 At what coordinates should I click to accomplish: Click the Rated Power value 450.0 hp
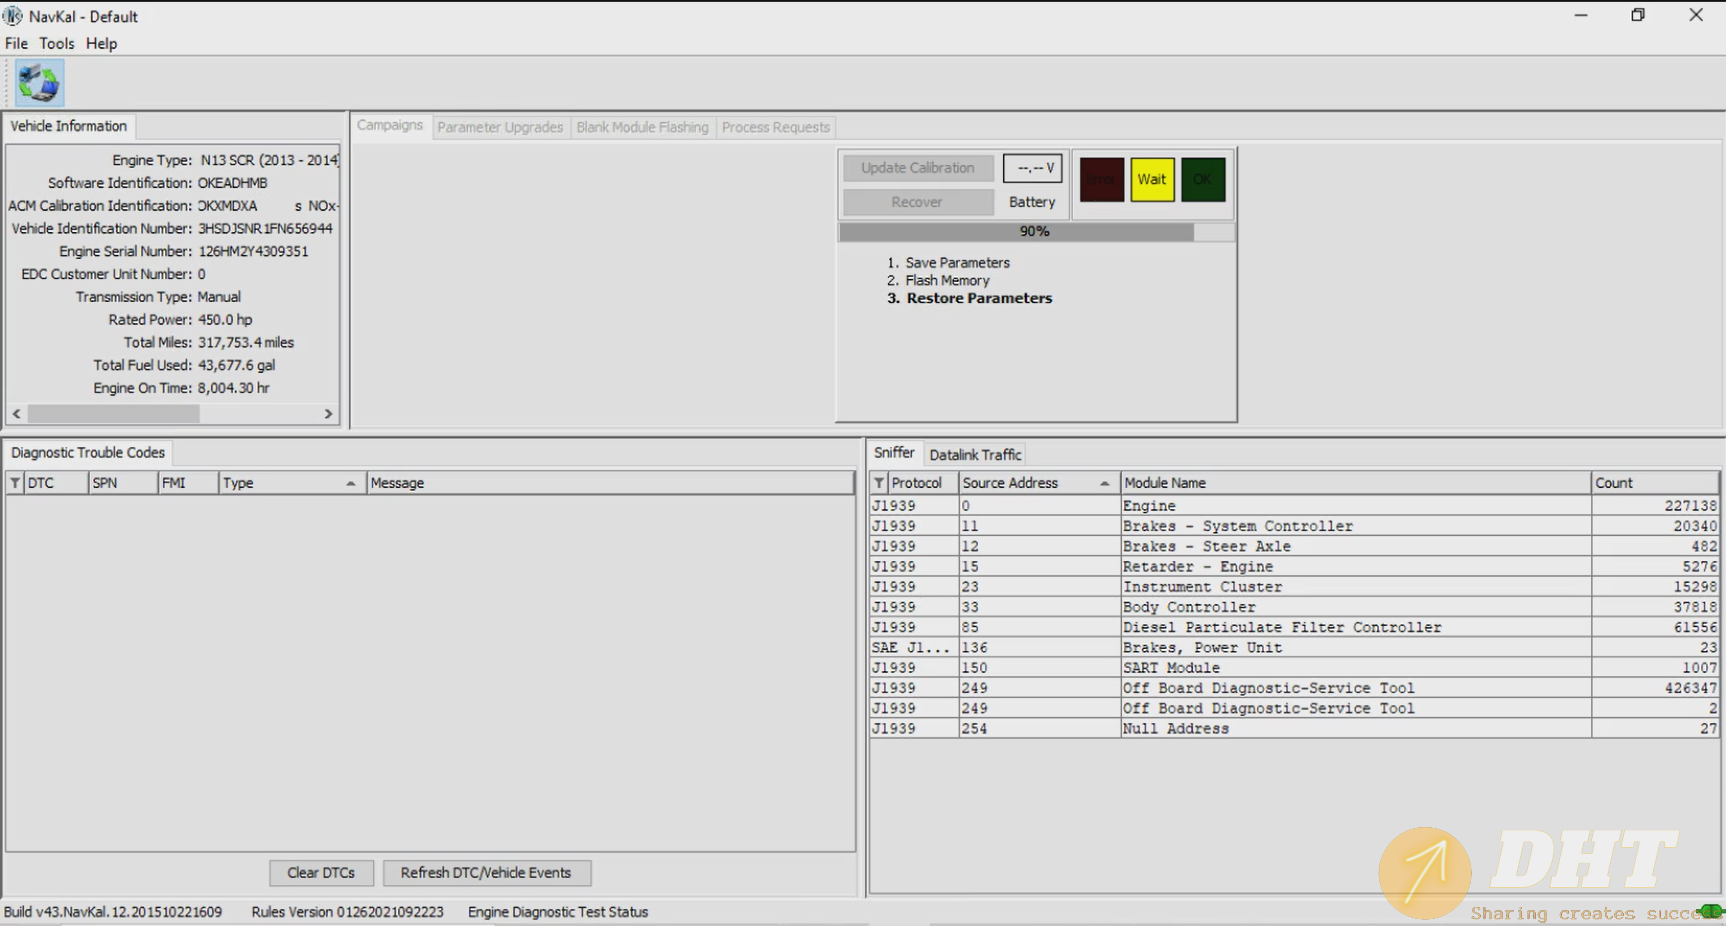[225, 320]
